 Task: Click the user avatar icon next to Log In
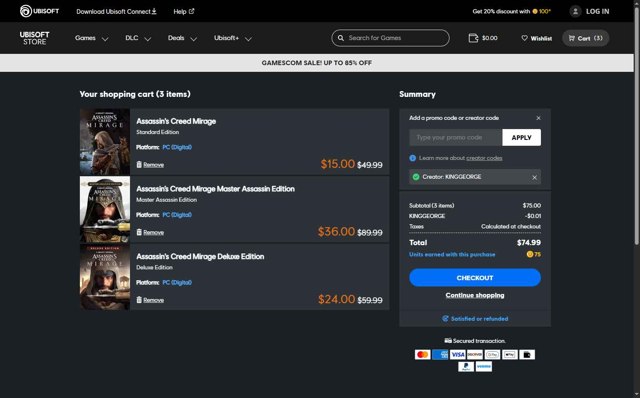pos(575,11)
